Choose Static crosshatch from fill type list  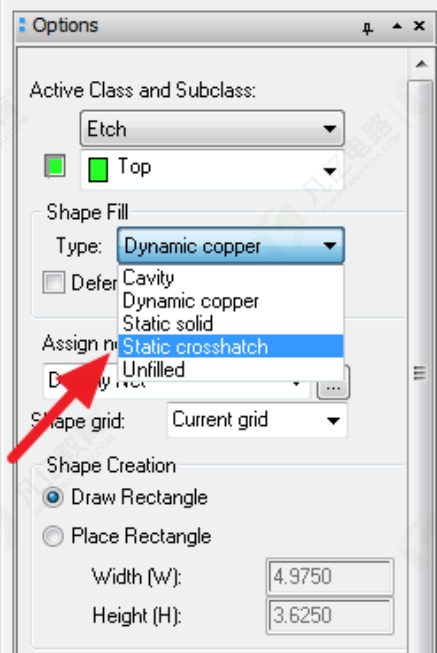[x=231, y=346]
